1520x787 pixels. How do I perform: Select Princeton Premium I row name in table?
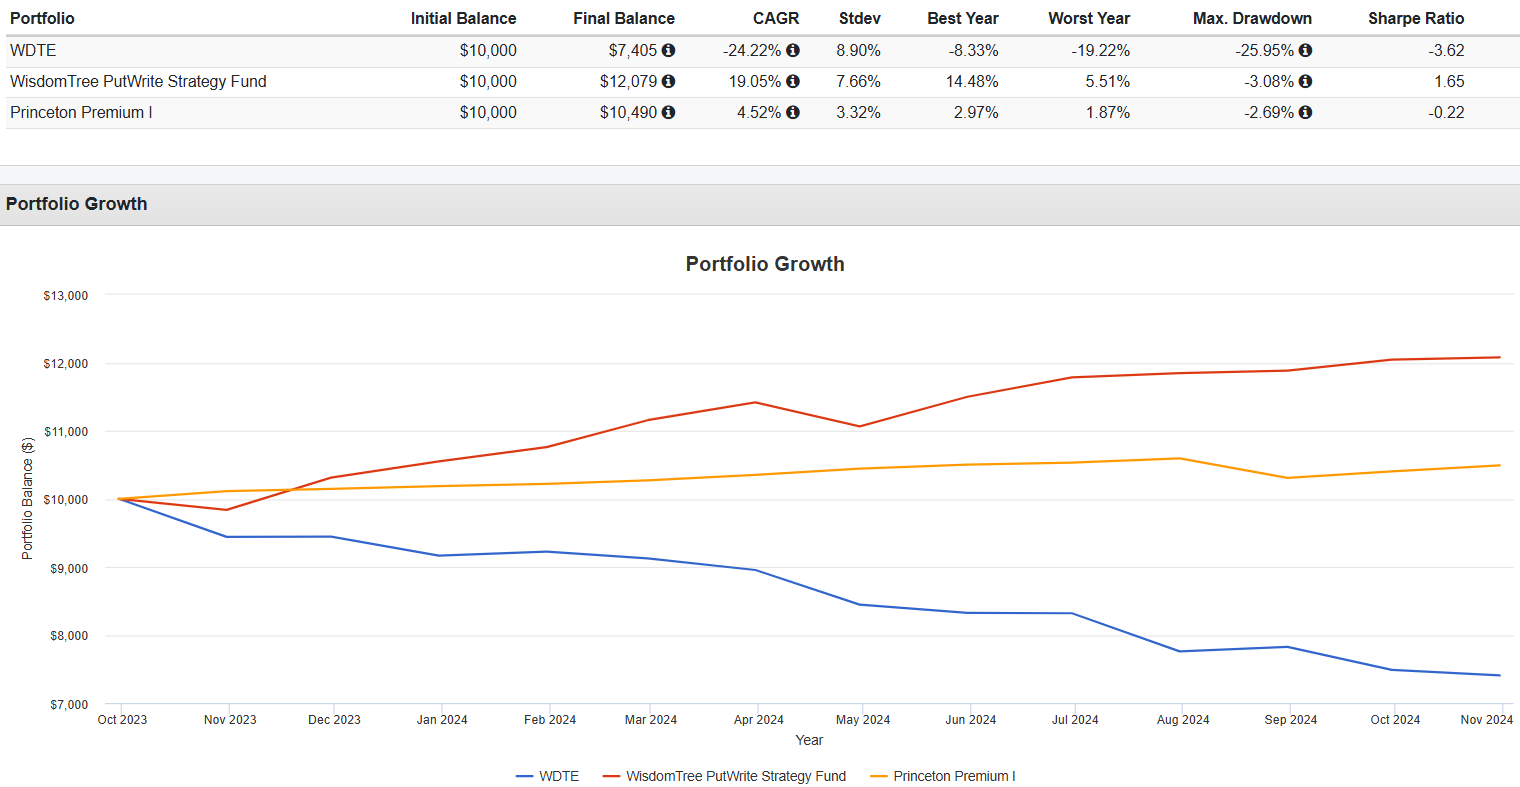tap(81, 112)
